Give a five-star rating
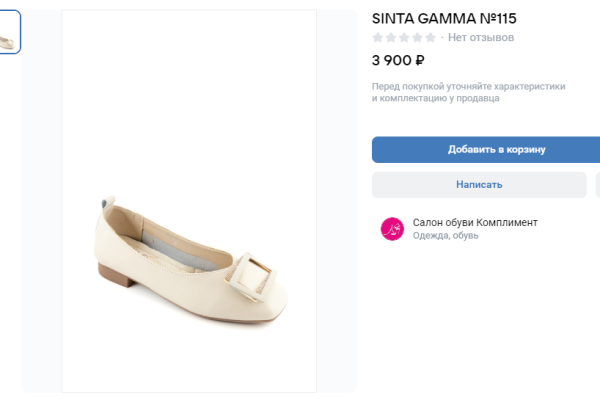This screenshot has height=400, width=600. 430,38
